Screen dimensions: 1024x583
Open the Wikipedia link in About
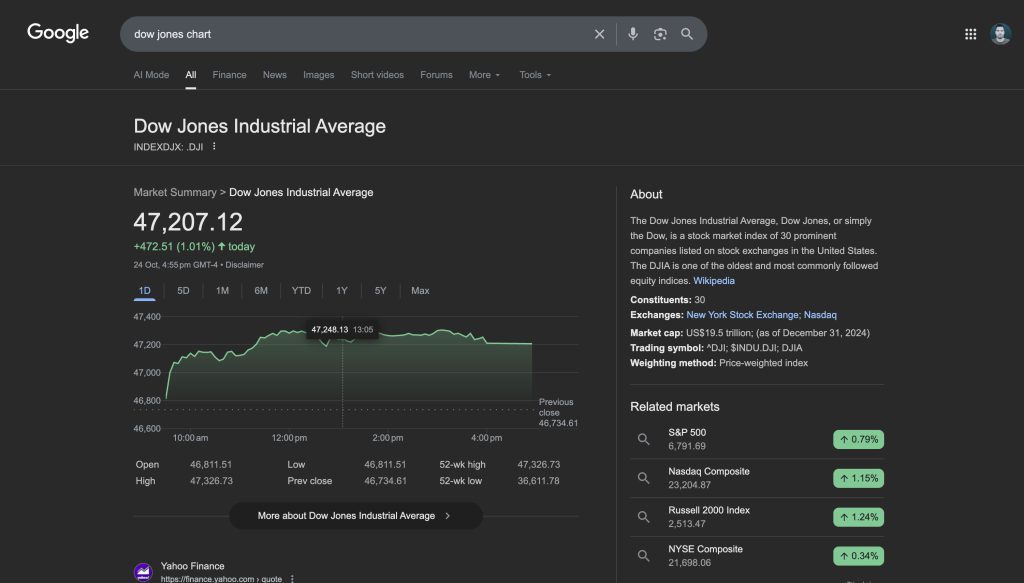pyautogui.click(x=713, y=280)
